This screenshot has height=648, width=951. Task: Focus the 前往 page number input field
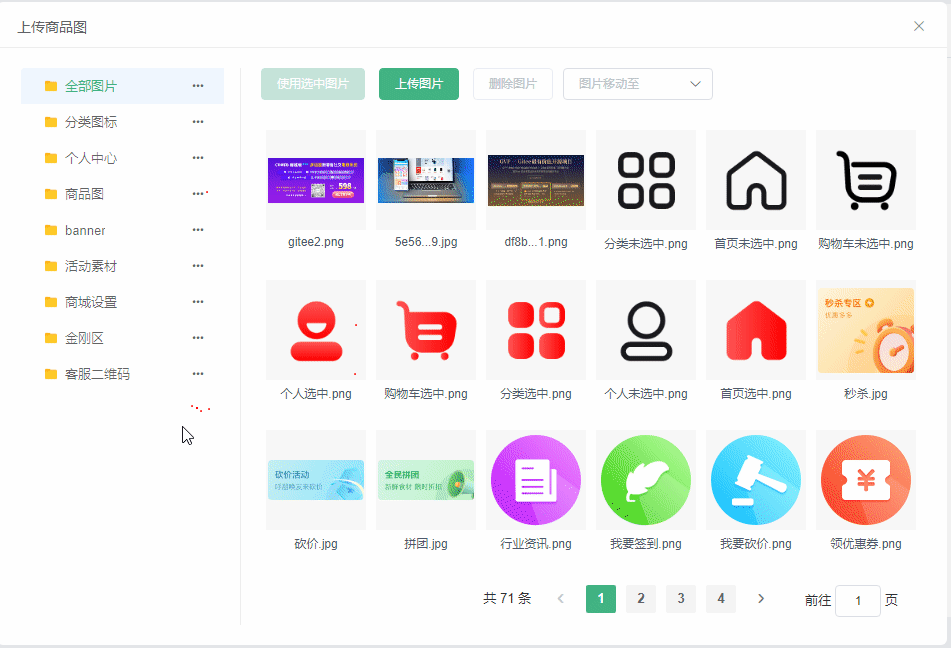(857, 601)
